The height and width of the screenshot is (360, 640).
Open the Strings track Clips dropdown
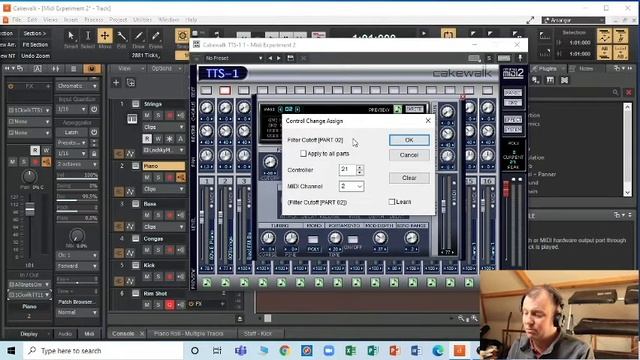[x=163, y=127]
